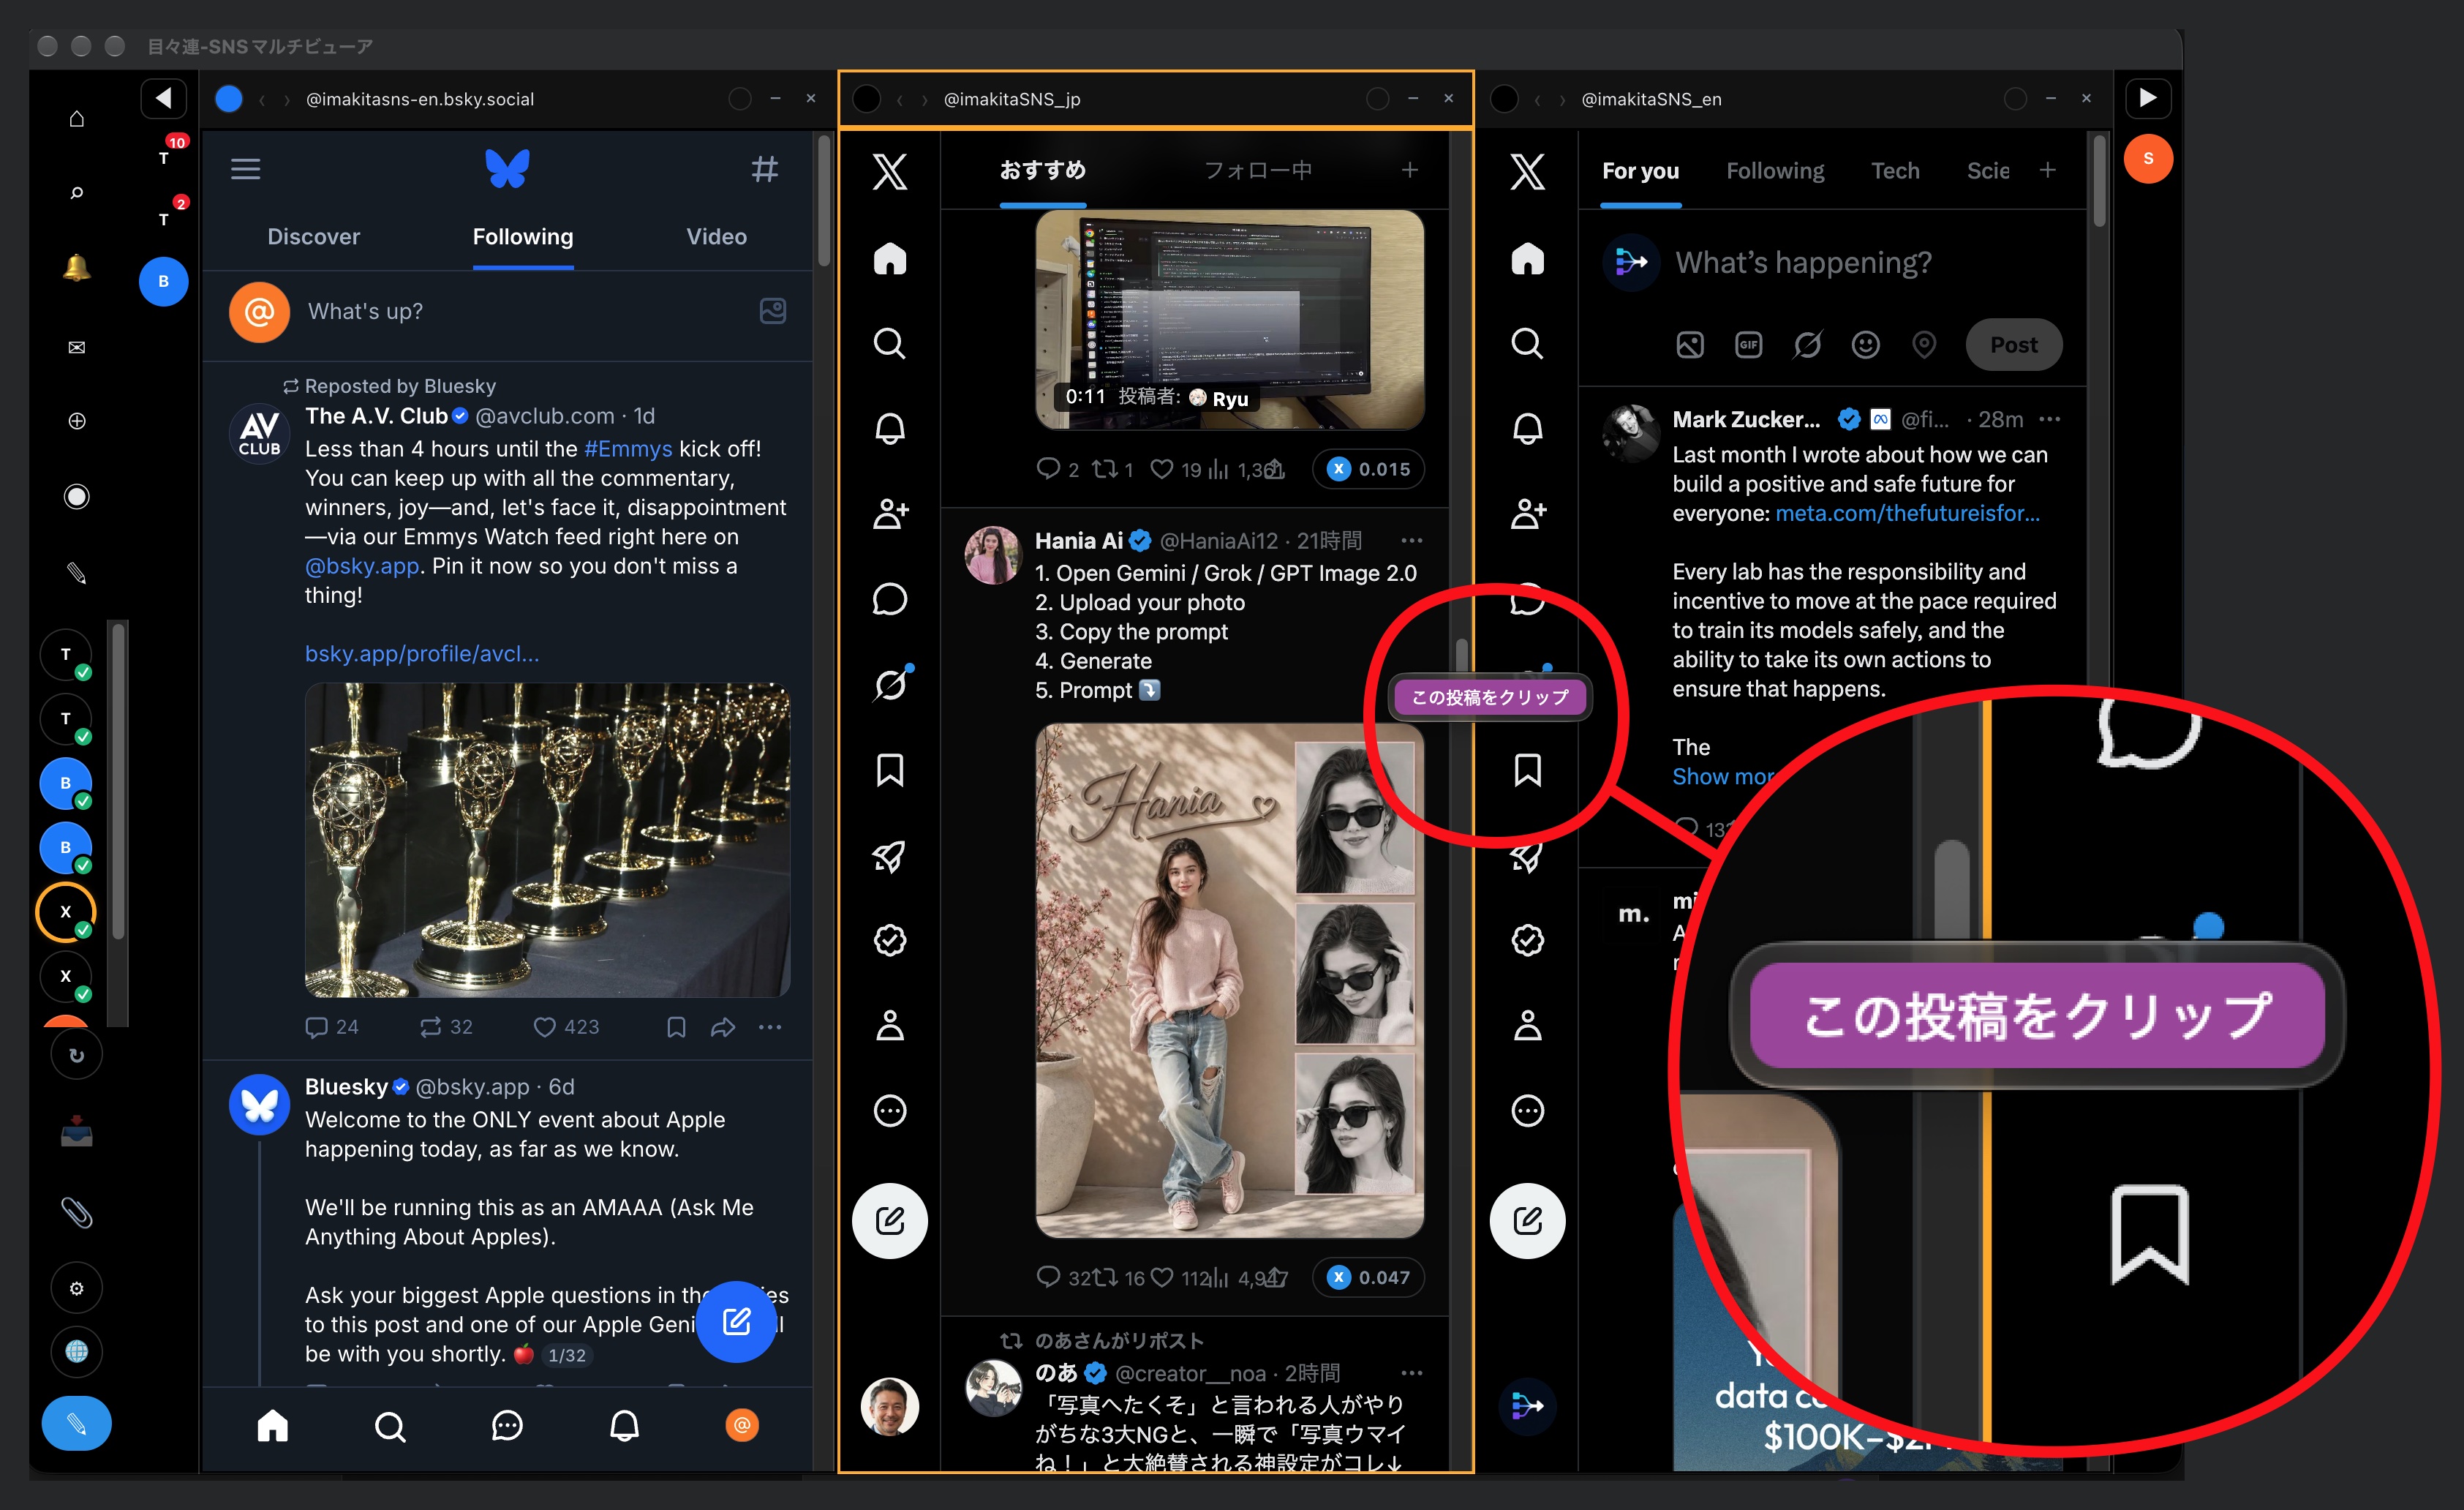Toggle the round header button in the @imakitaSNS_jp pane
This screenshot has height=1510, width=2464.
coord(1378,98)
